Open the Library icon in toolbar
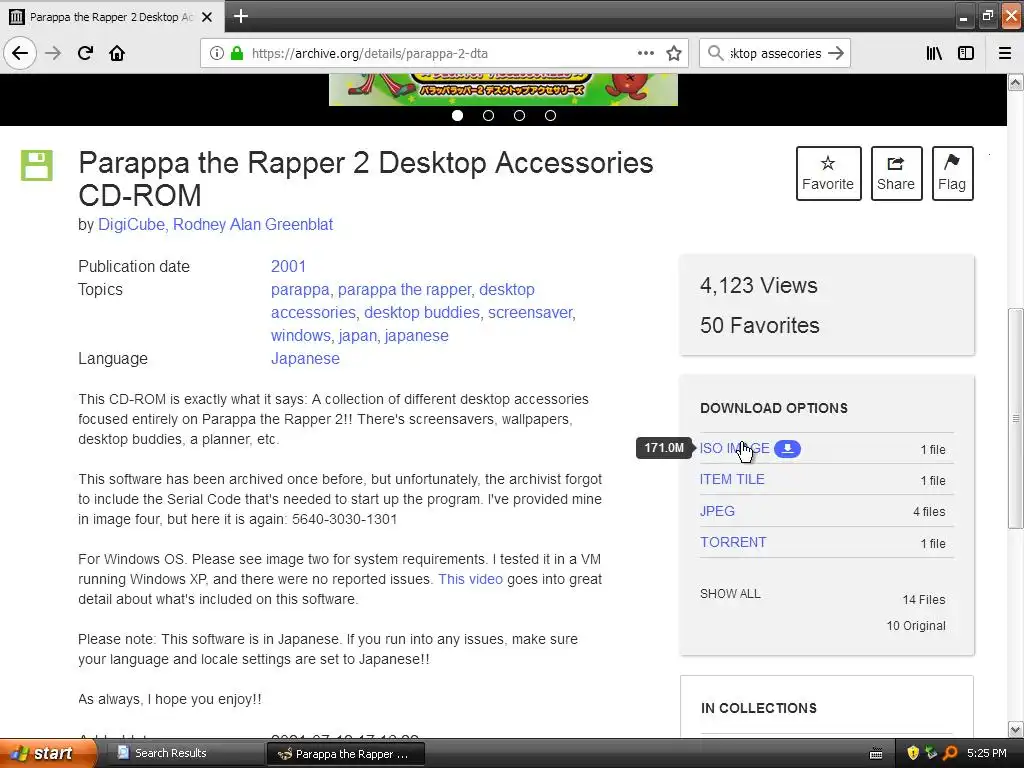This screenshot has height=768, width=1024. (934, 53)
